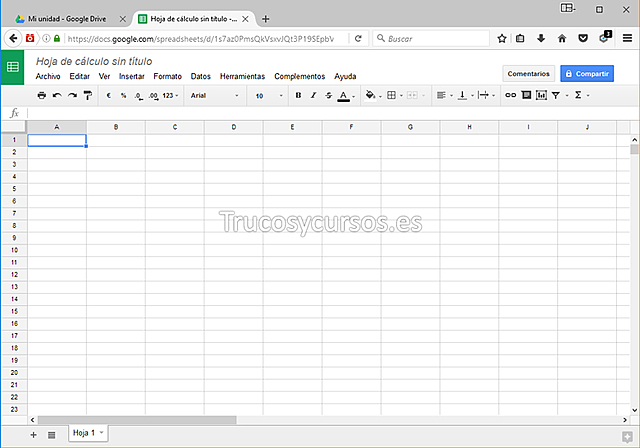This screenshot has width=640, height=448.
Task: Click the Sheets home icon
Action: (x=13, y=67)
